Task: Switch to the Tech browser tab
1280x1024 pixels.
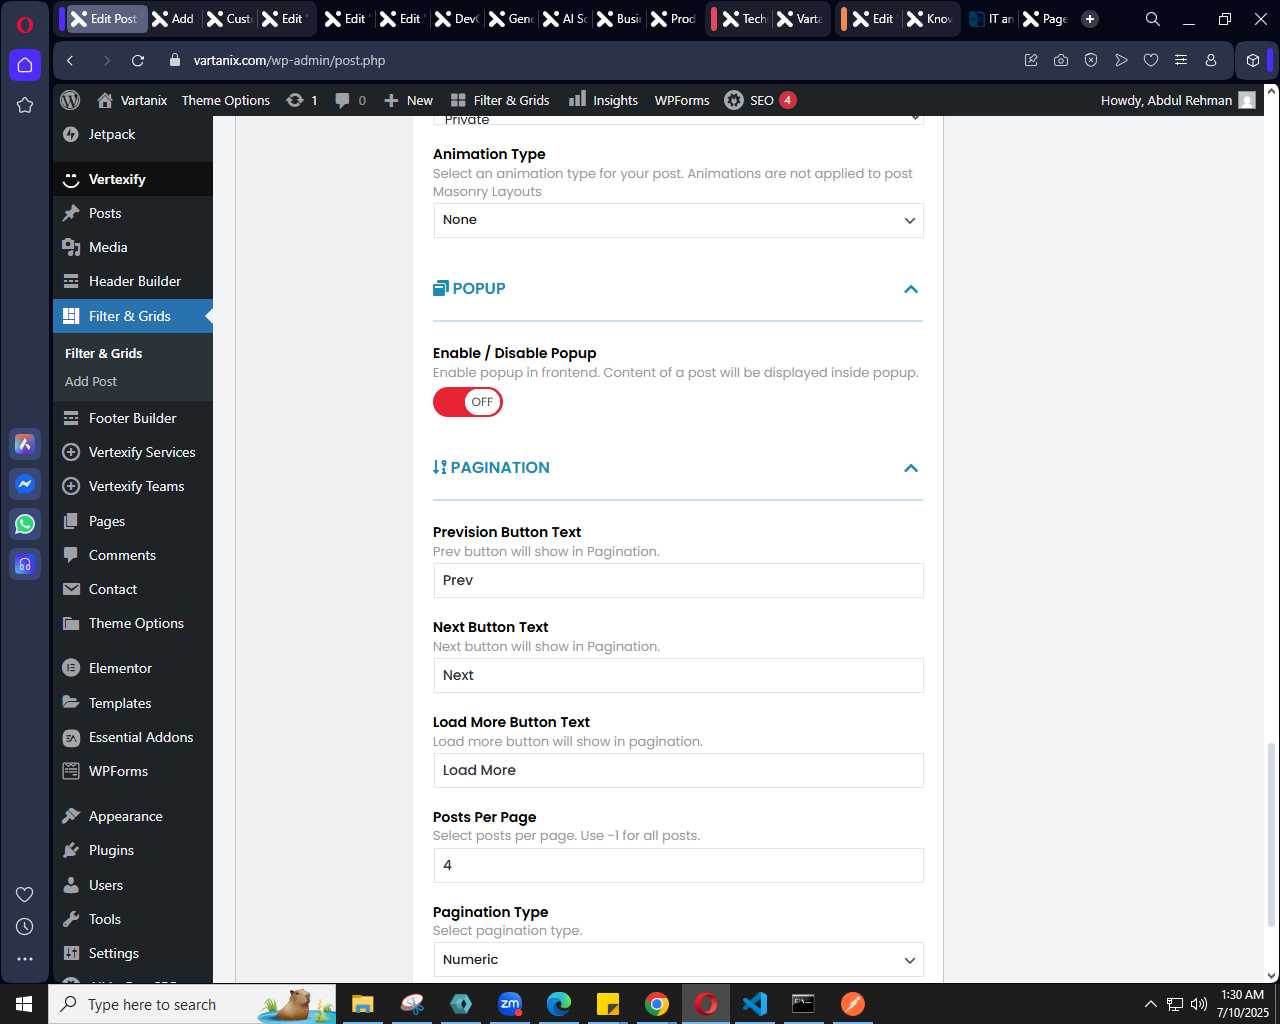Action: coord(743,19)
